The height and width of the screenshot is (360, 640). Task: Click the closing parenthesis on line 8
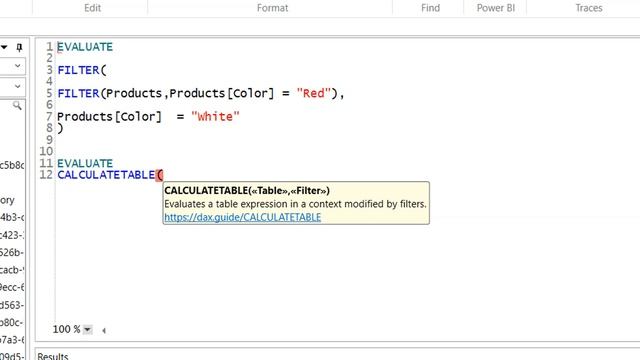pos(60,129)
